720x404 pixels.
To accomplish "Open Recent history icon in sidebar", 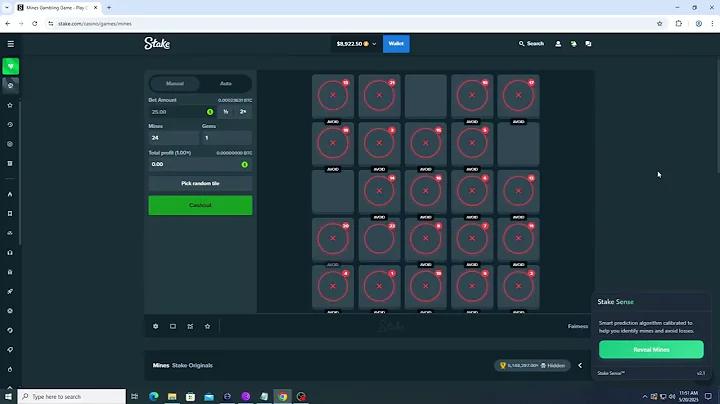I will pyautogui.click(x=10, y=124).
